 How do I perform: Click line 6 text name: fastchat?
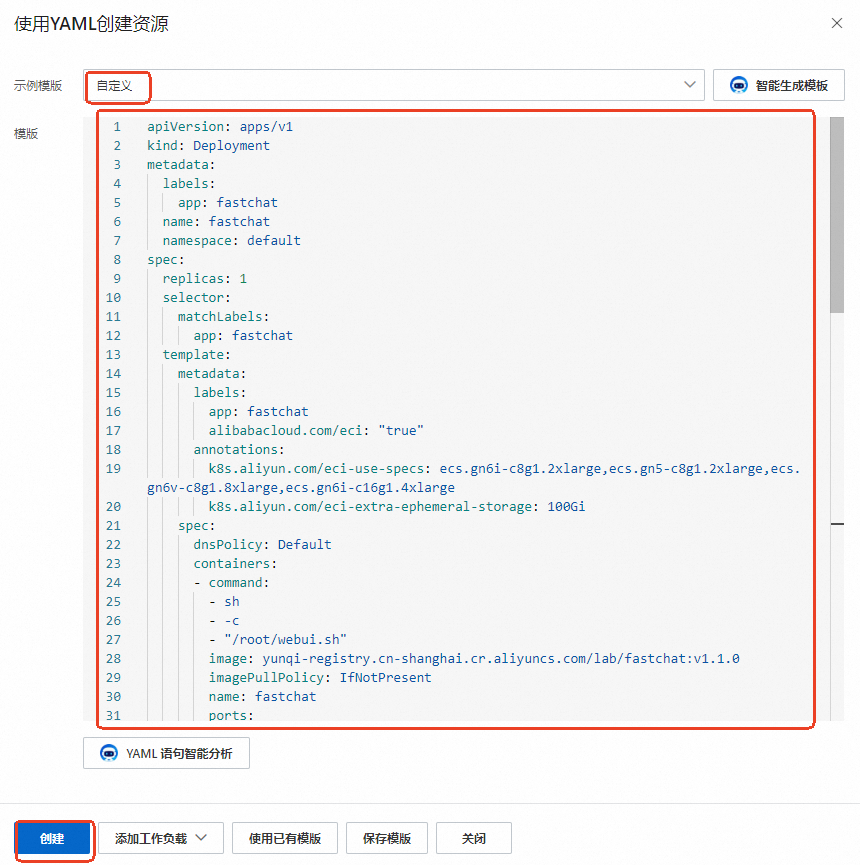(216, 221)
